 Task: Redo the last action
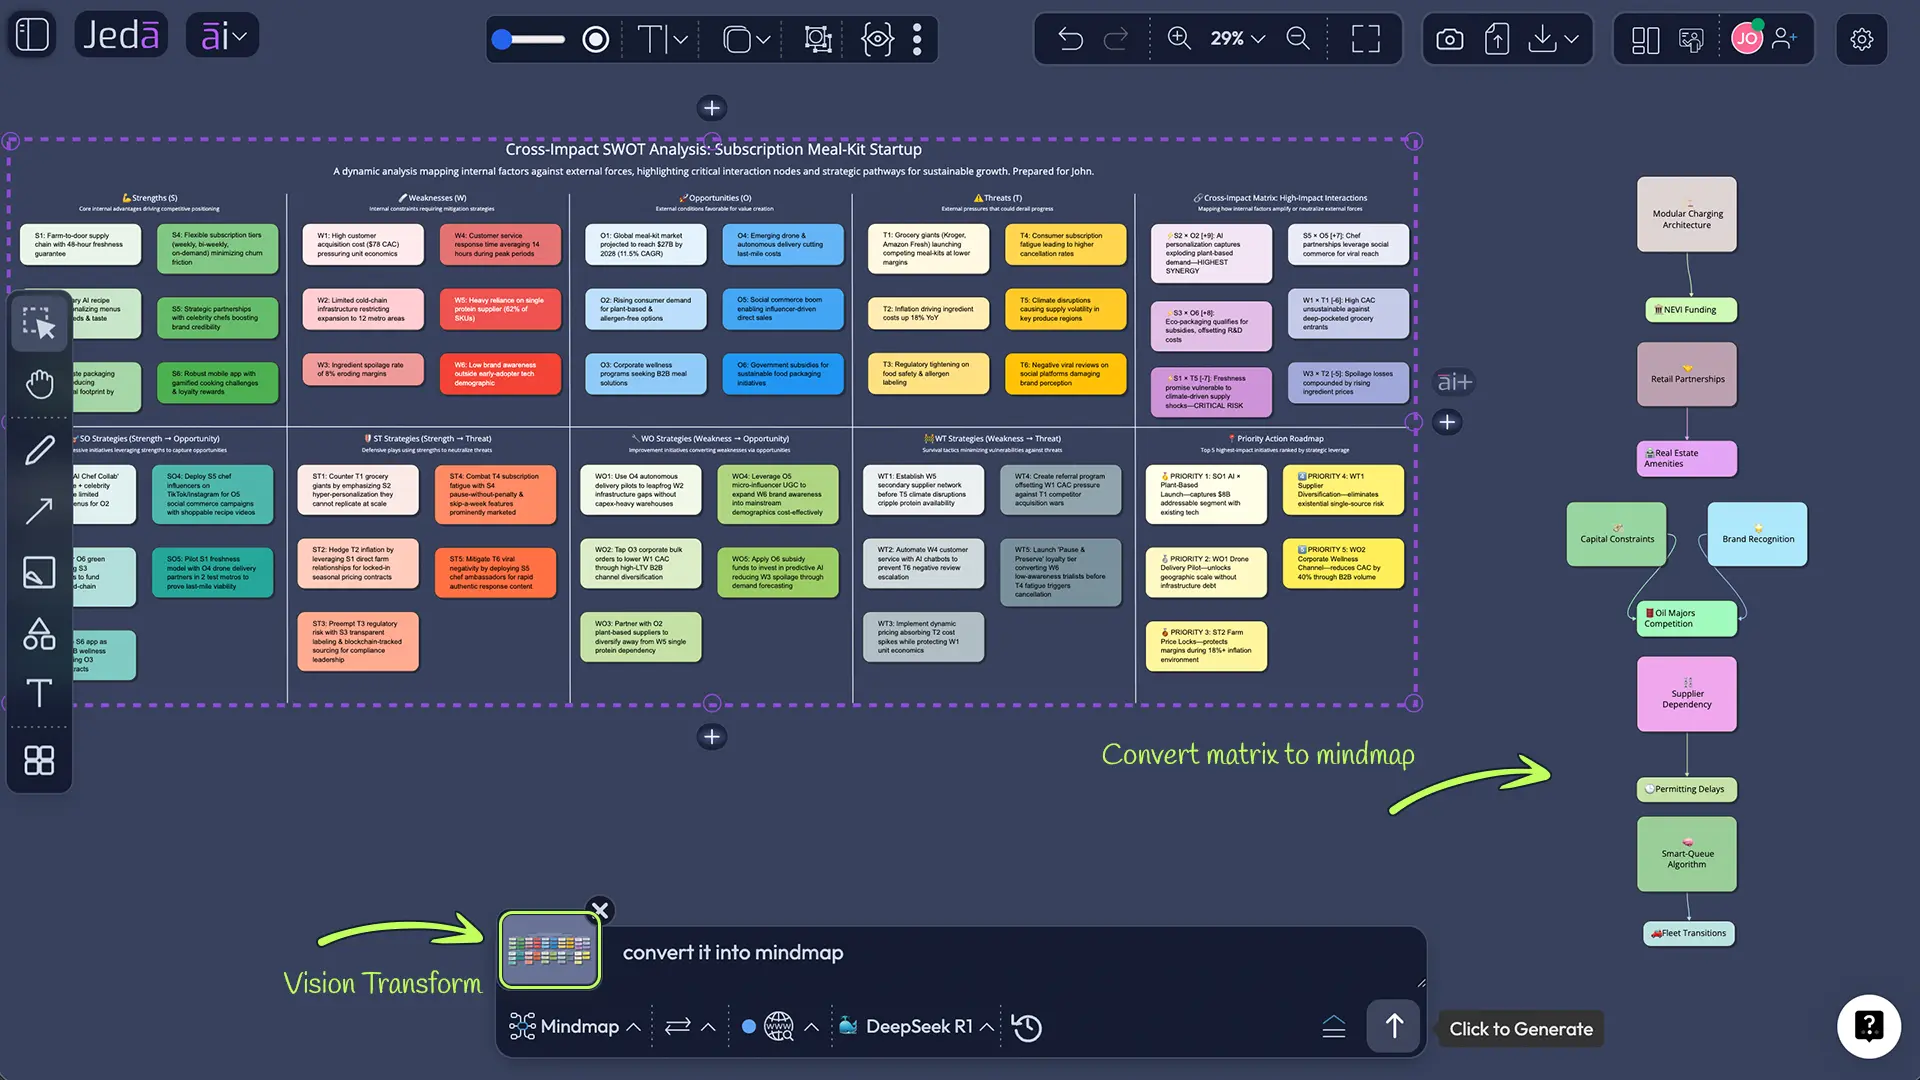click(1115, 39)
